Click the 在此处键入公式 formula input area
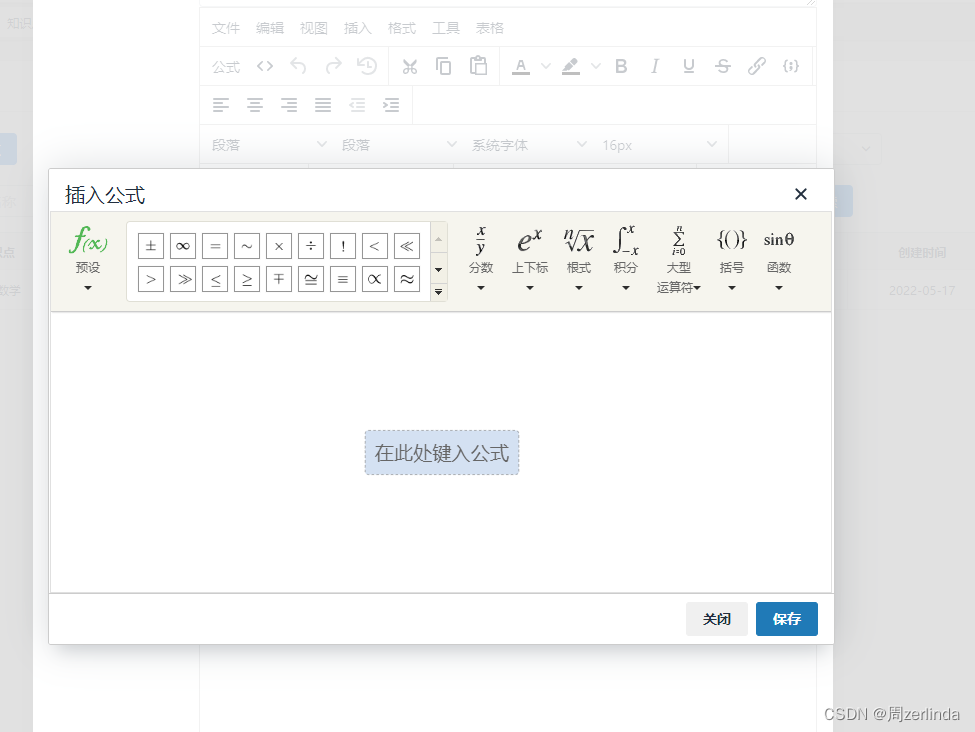This screenshot has width=975, height=732. pyautogui.click(x=441, y=452)
